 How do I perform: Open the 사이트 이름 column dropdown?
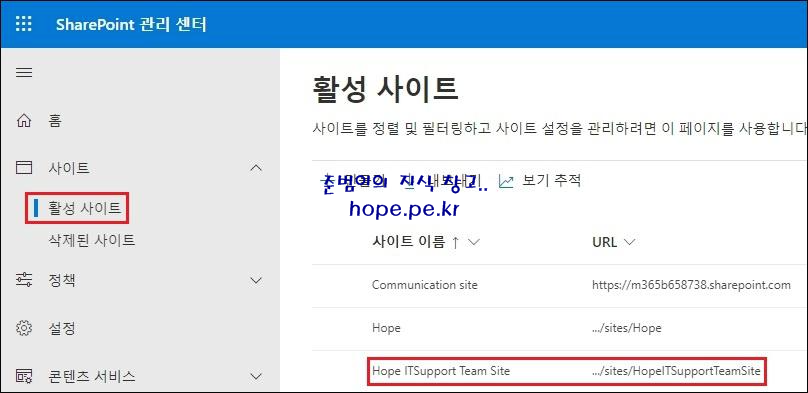coord(473,242)
